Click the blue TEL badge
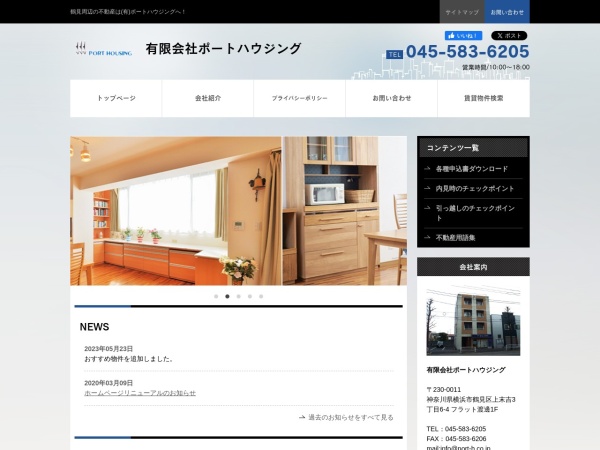Screen dimensions: 600x450 point(394,55)
